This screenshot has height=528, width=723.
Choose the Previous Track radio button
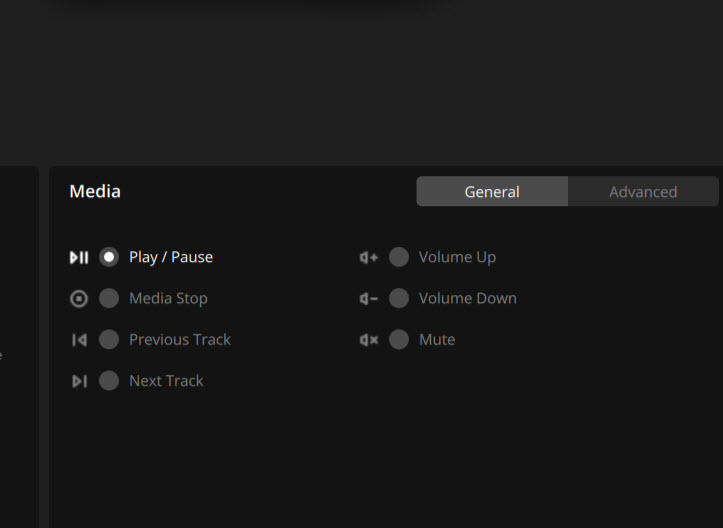[x=109, y=339]
